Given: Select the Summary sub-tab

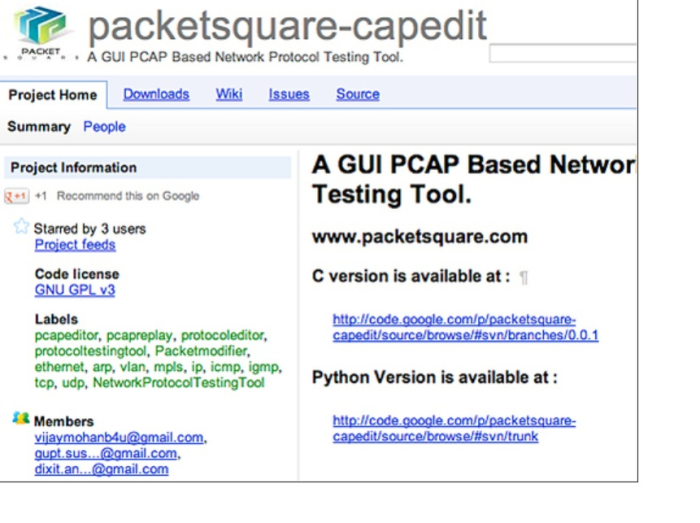Looking at the screenshot, I should (x=39, y=127).
